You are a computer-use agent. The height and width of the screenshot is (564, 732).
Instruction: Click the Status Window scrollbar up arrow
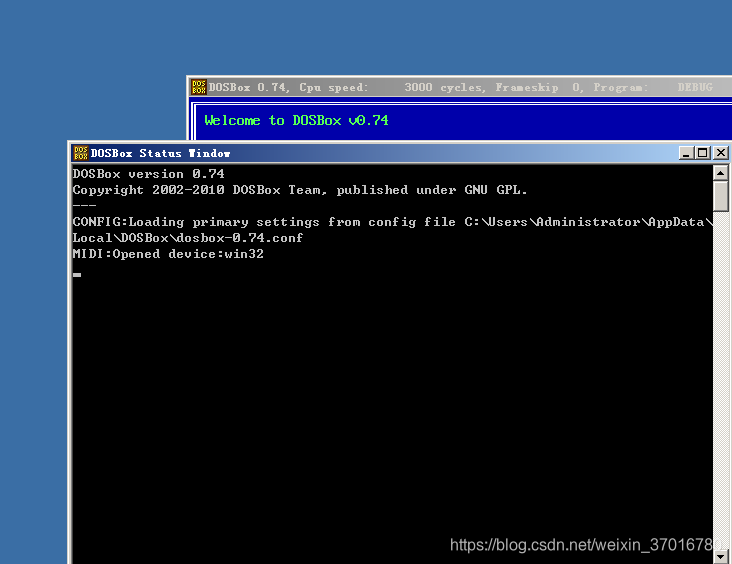pos(720,173)
